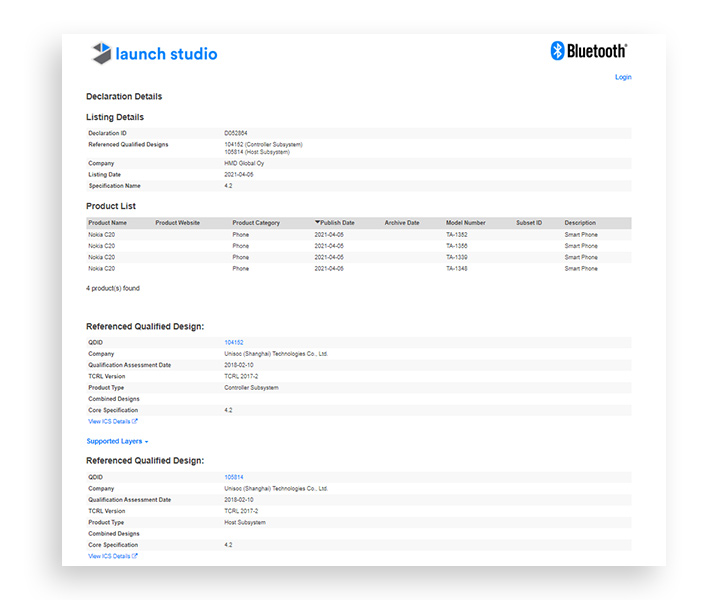
Task: Click Smart Phone description in TA-1348 row
Action: pyautogui.click(x=581, y=268)
